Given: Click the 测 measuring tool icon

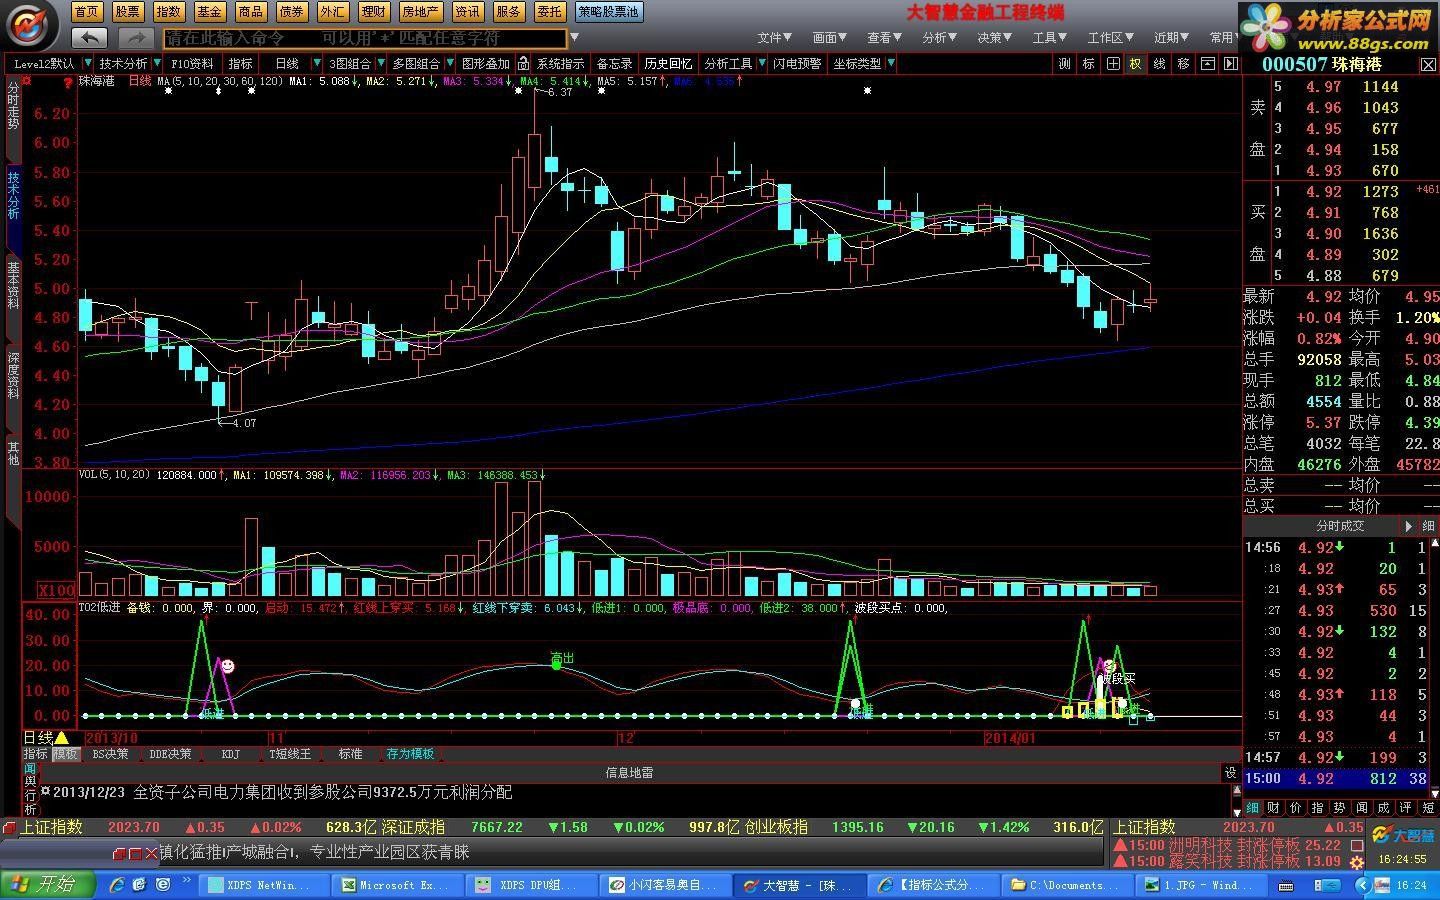Looking at the screenshot, I should pos(1064,63).
